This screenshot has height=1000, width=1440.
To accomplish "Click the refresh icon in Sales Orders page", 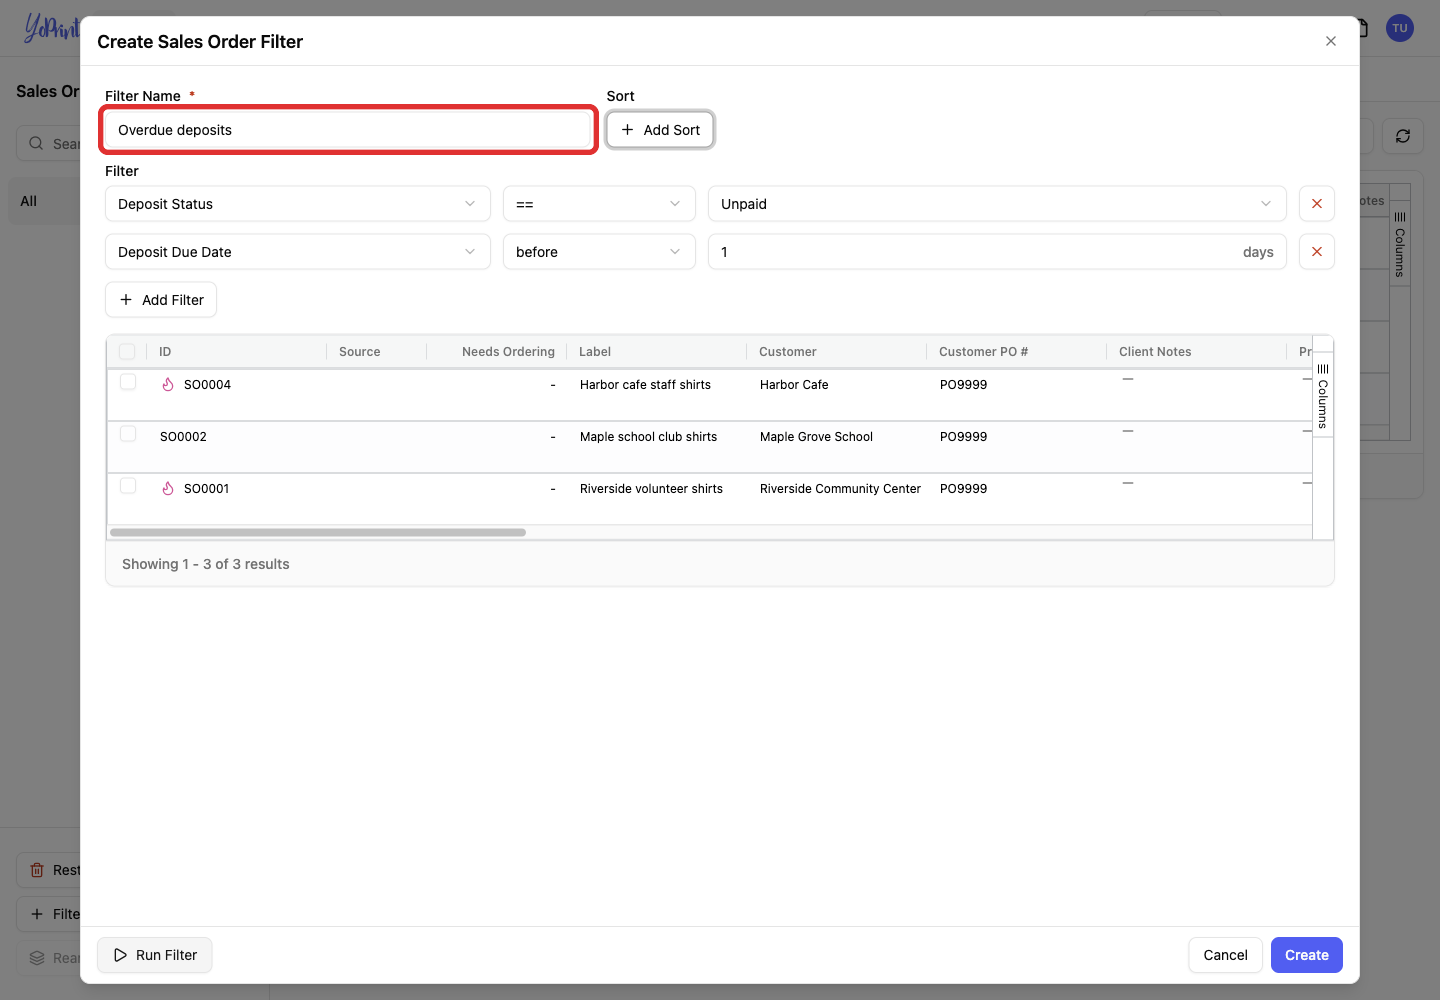I will 1403,136.
